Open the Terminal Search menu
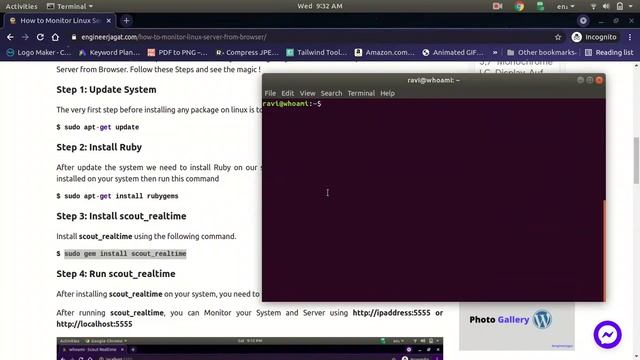The width and height of the screenshot is (640, 360). [331, 93]
